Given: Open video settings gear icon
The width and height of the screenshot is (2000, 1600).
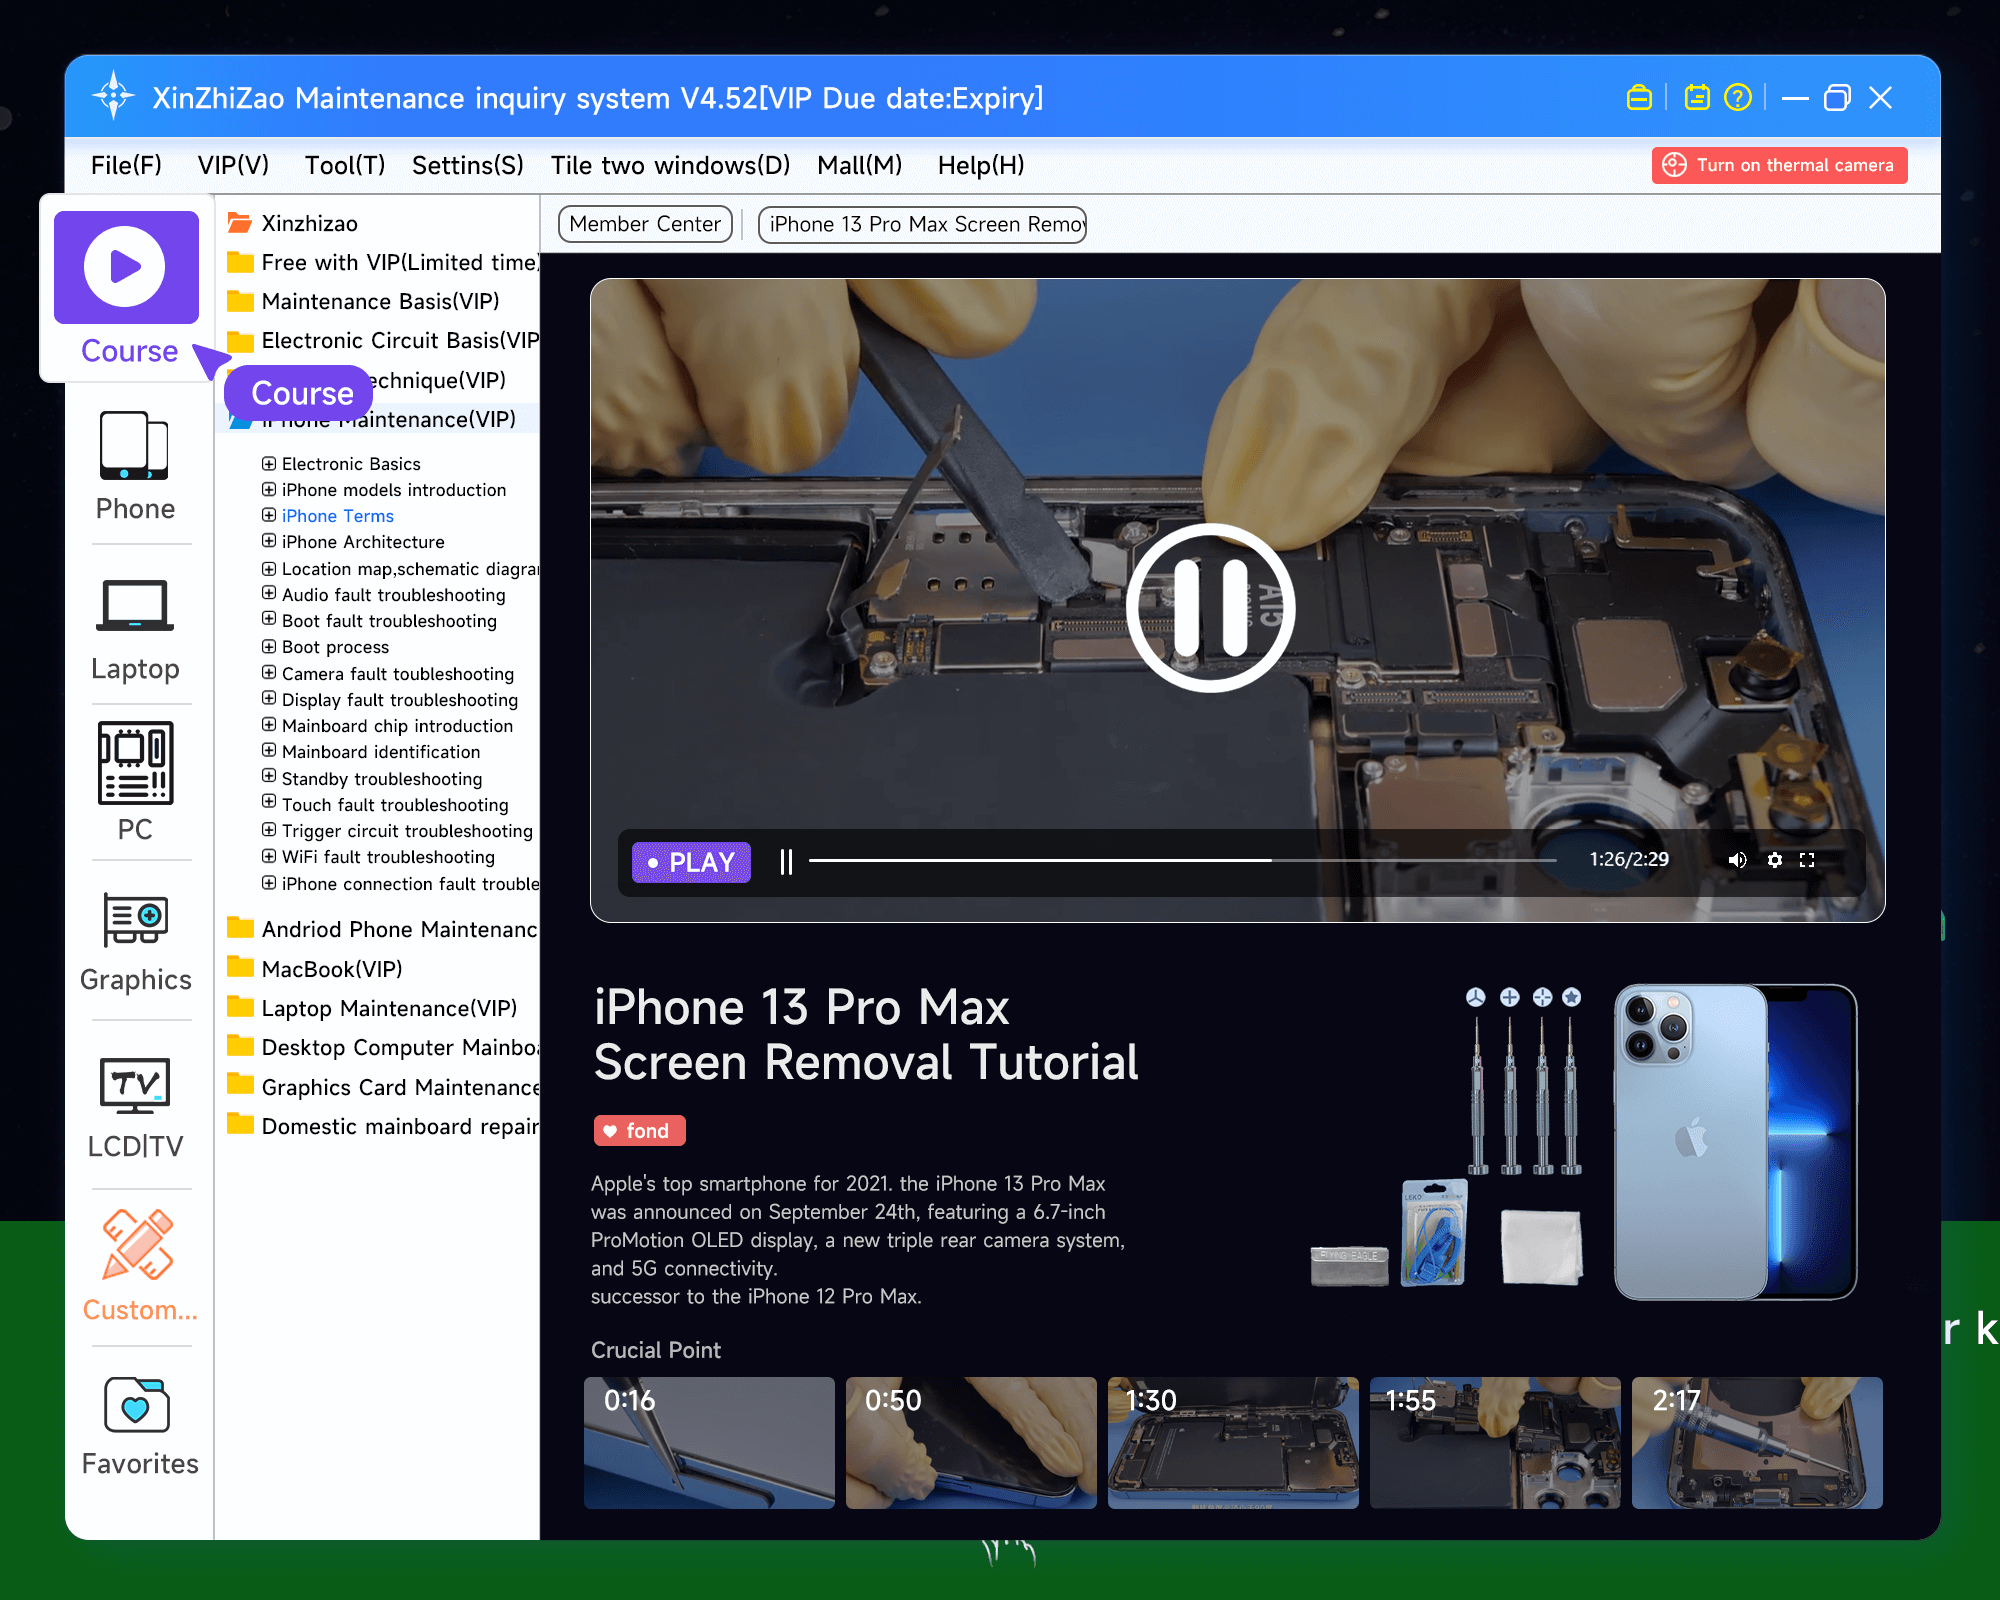Looking at the screenshot, I should tap(1774, 860).
